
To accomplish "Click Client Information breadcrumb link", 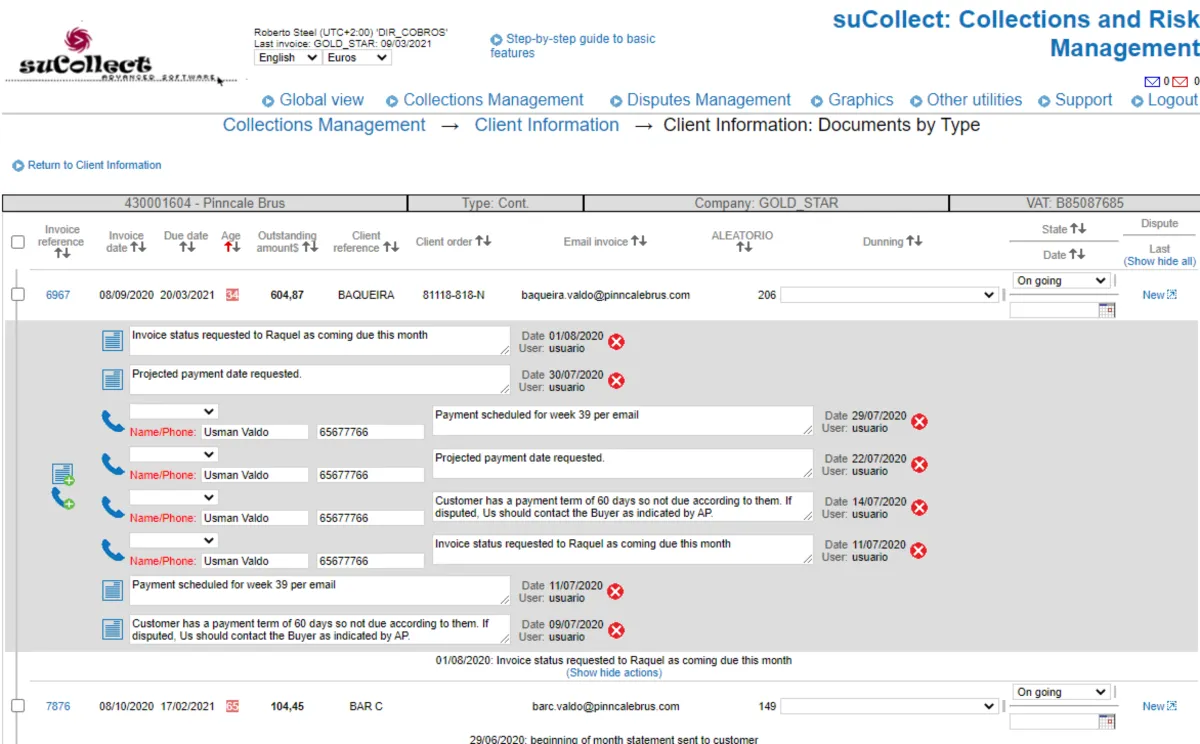I will (x=547, y=125).
